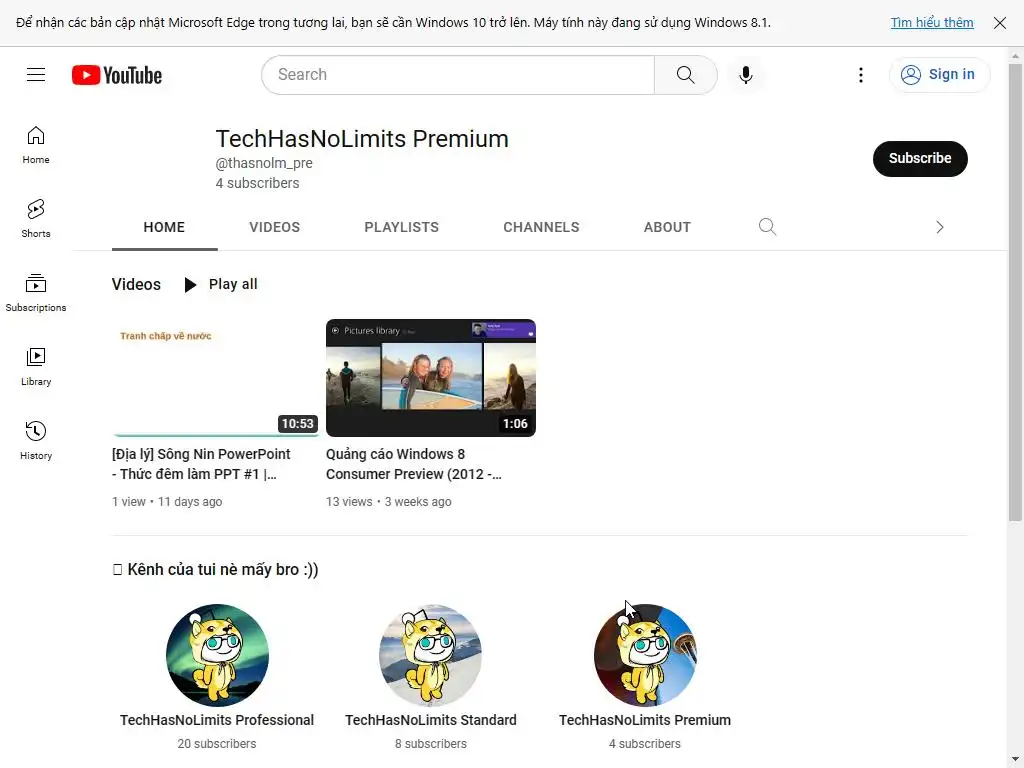Click 'Quảng cáo Windows 8 Consumer Preview' title
This screenshot has height=768, width=1024.
click(413, 464)
